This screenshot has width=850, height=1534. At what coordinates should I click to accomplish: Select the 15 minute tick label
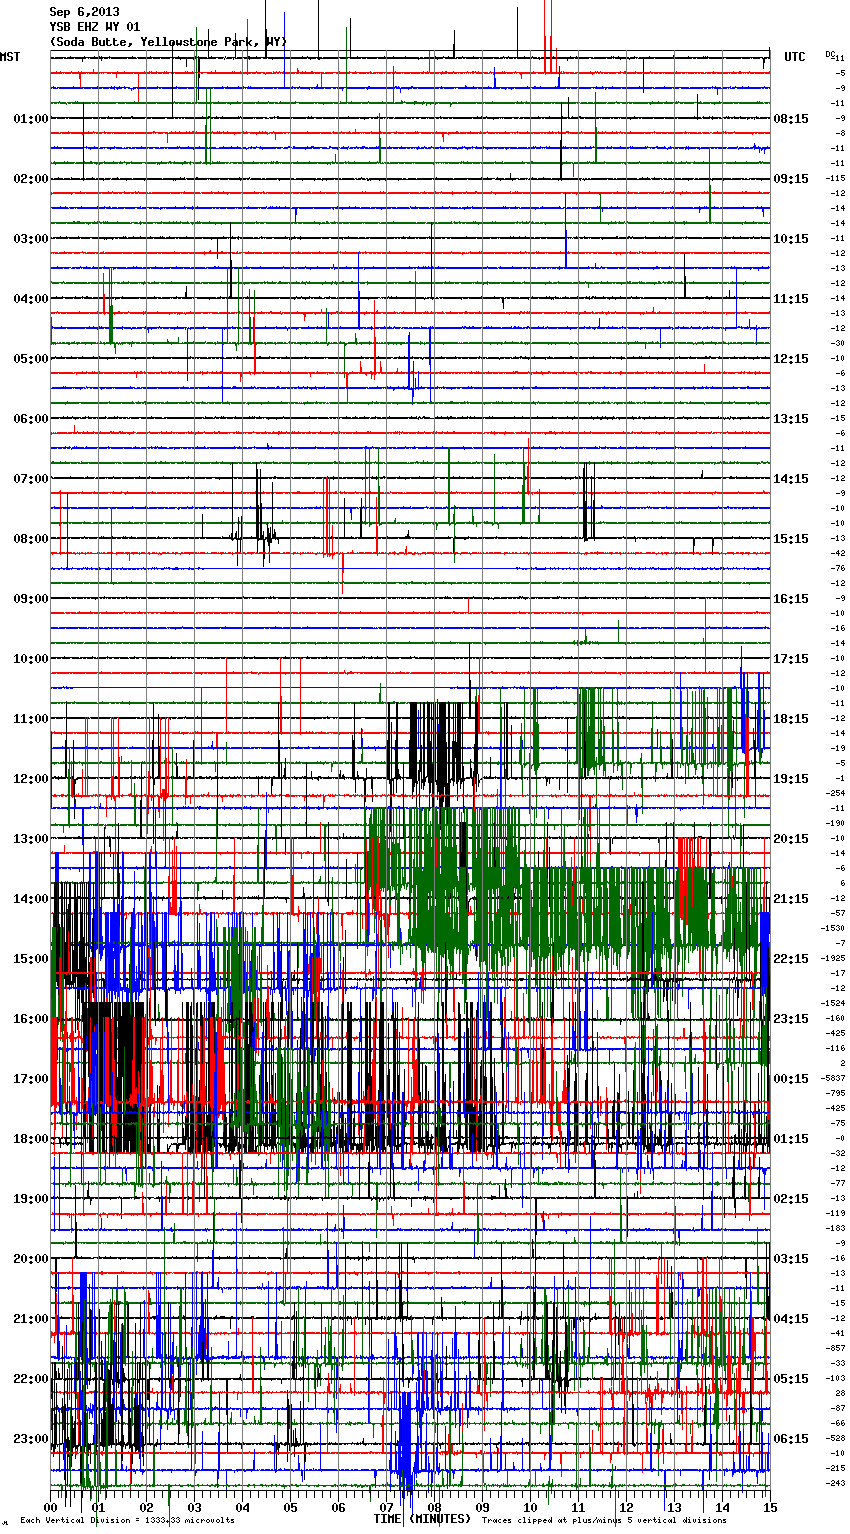coord(769,1507)
